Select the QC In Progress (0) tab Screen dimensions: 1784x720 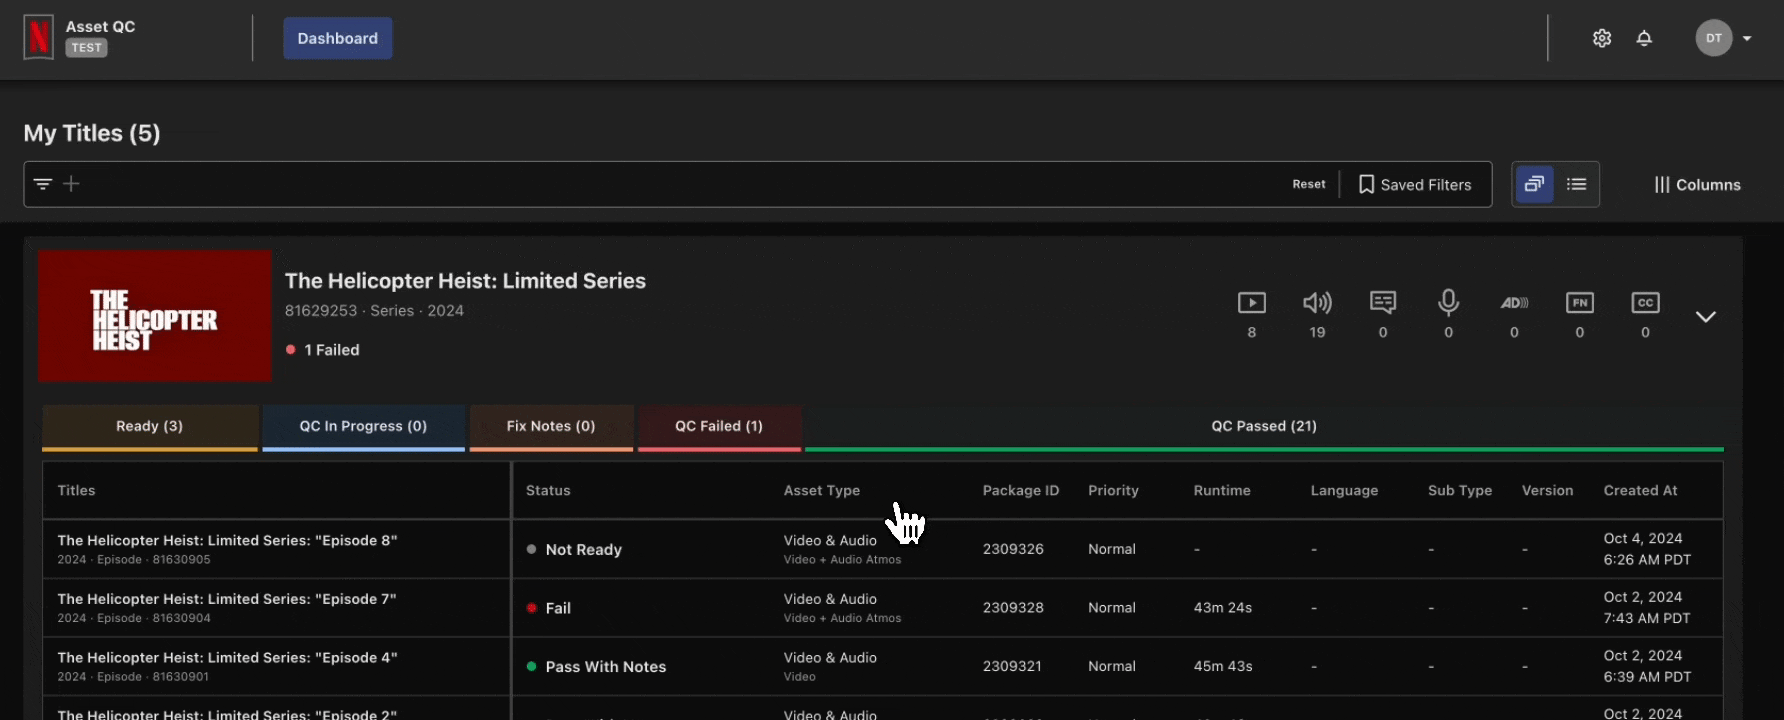tap(363, 427)
